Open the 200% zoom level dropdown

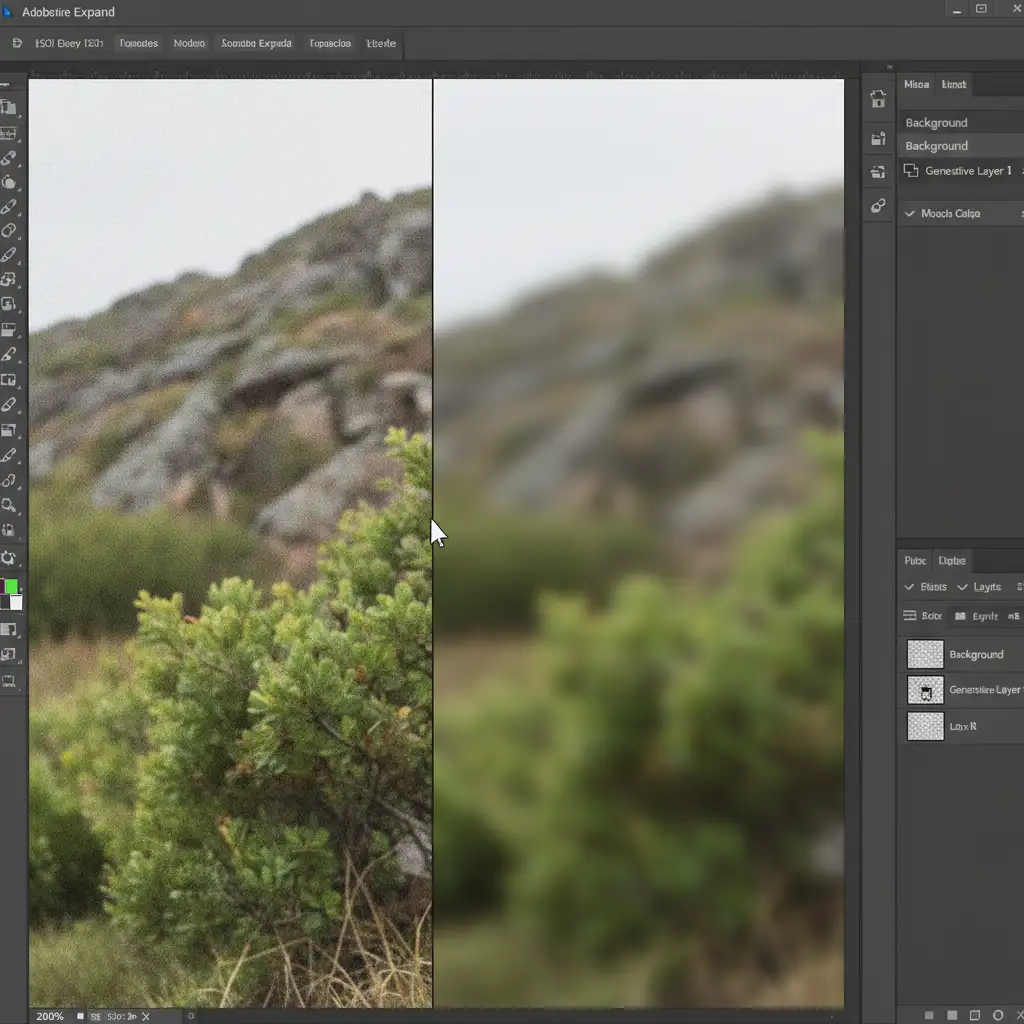click(50, 1016)
